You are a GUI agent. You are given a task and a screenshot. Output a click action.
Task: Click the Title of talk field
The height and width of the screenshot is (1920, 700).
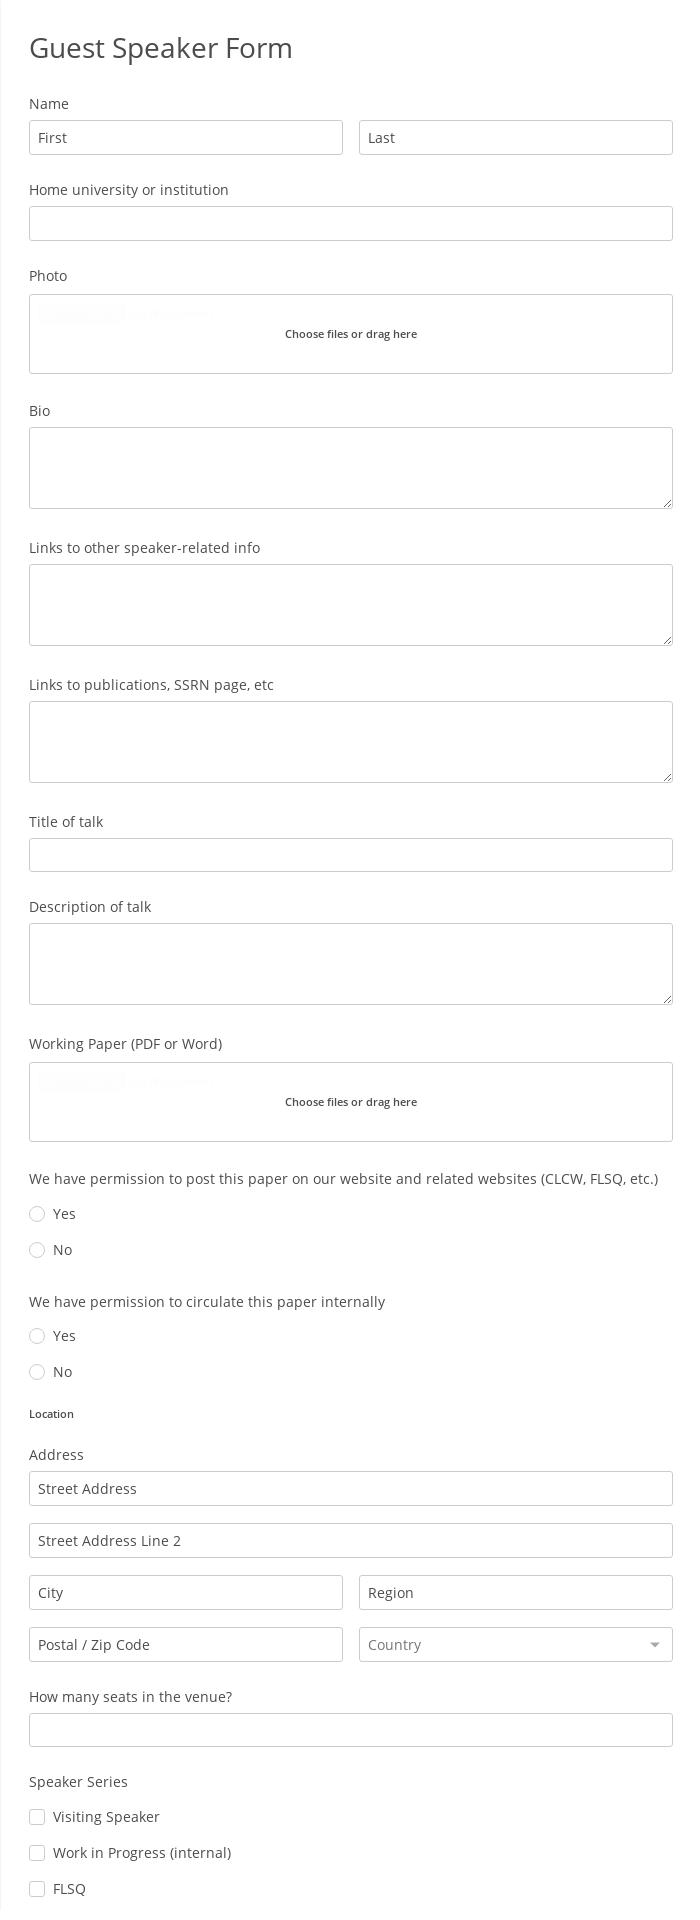pos(350,854)
